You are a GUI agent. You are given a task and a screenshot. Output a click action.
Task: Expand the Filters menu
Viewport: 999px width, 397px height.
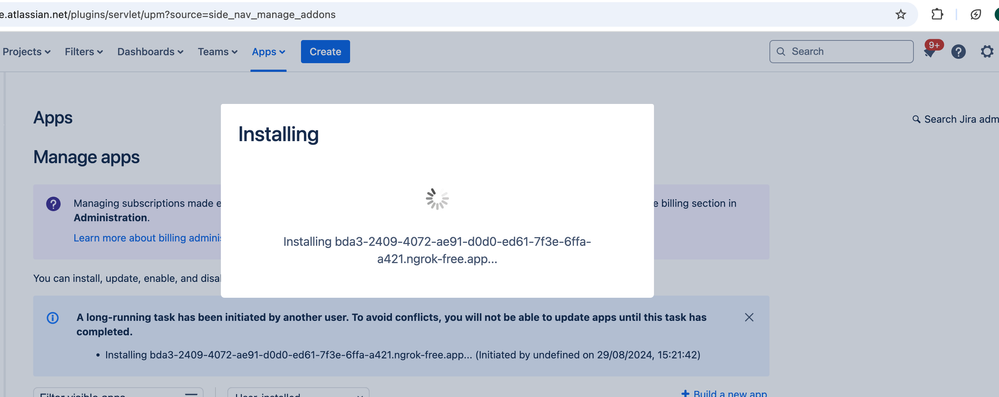pyautogui.click(x=83, y=52)
